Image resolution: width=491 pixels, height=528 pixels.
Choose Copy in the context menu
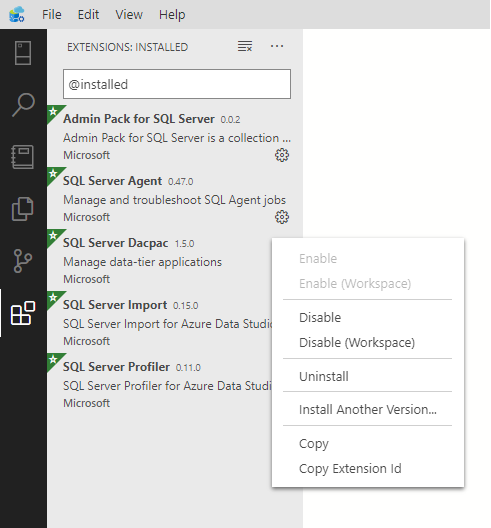click(368, 443)
